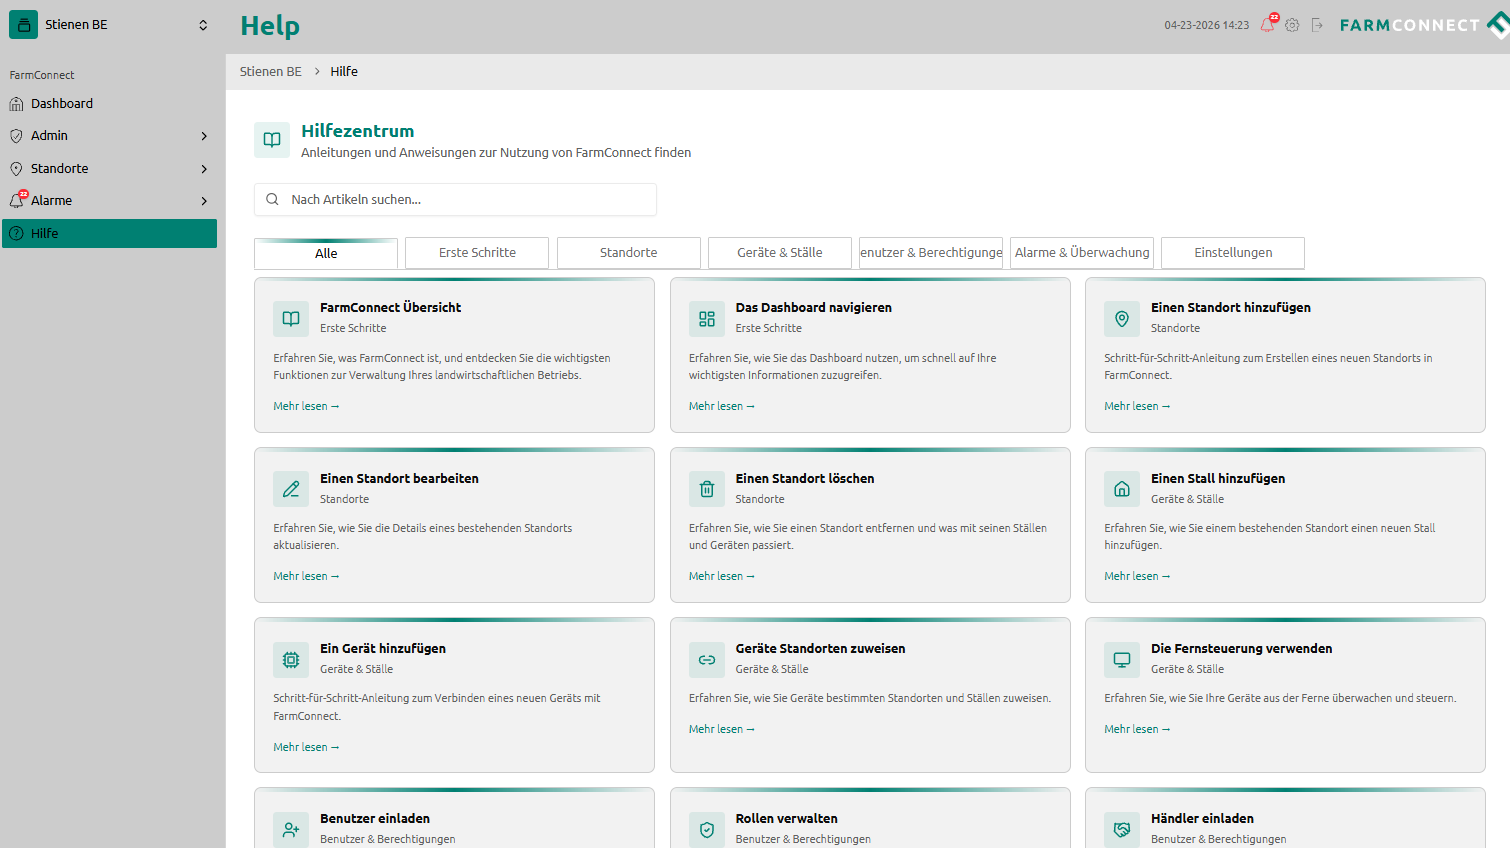This screenshot has width=1510, height=848.
Task: Click the monitor icon on Die Fernsteuerung verwenden
Action: point(1122,659)
